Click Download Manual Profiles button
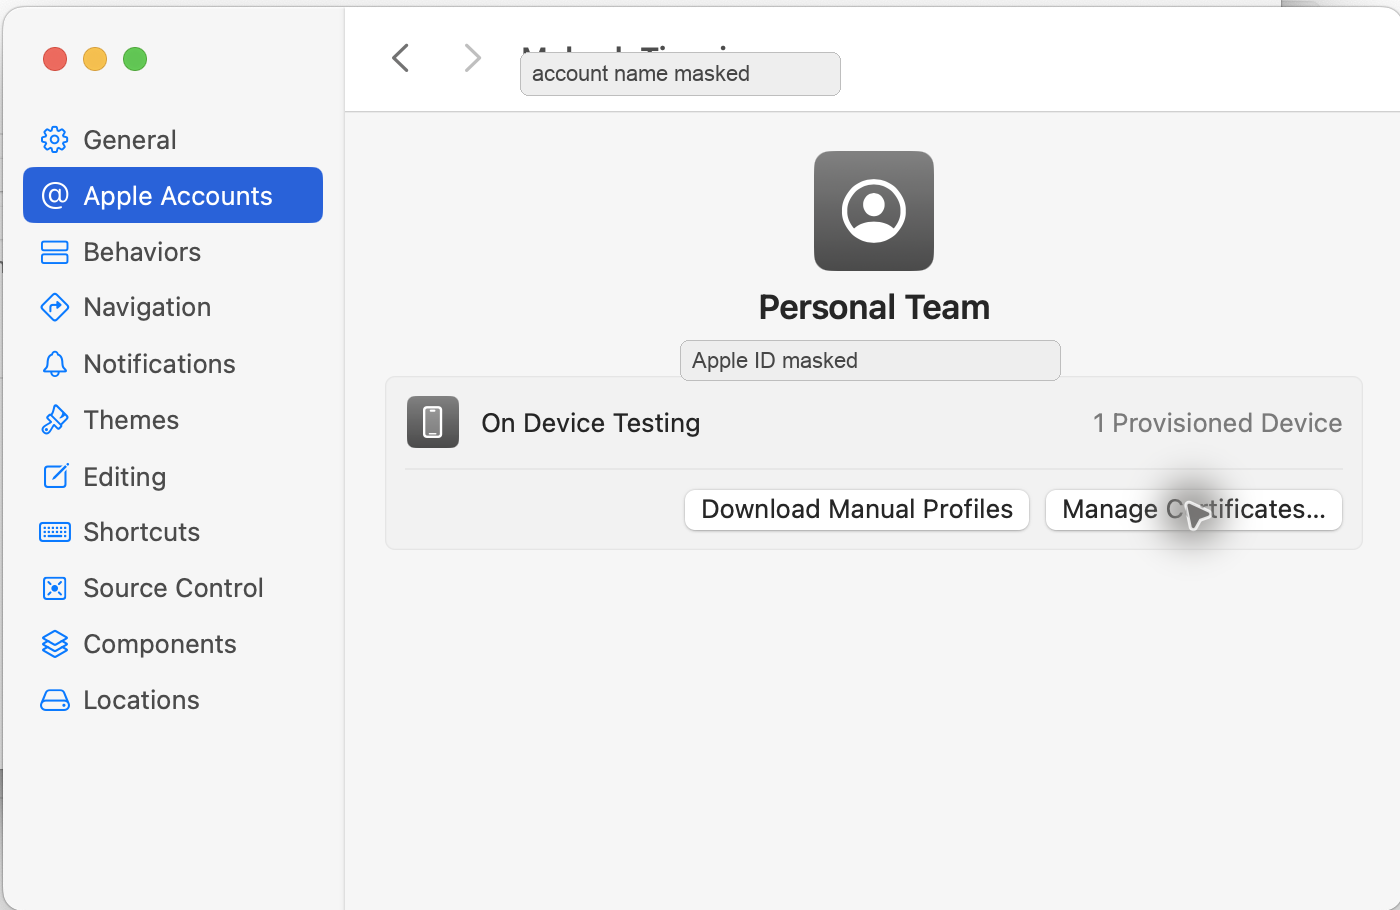Image resolution: width=1400 pixels, height=910 pixels. pyautogui.click(x=857, y=510)
